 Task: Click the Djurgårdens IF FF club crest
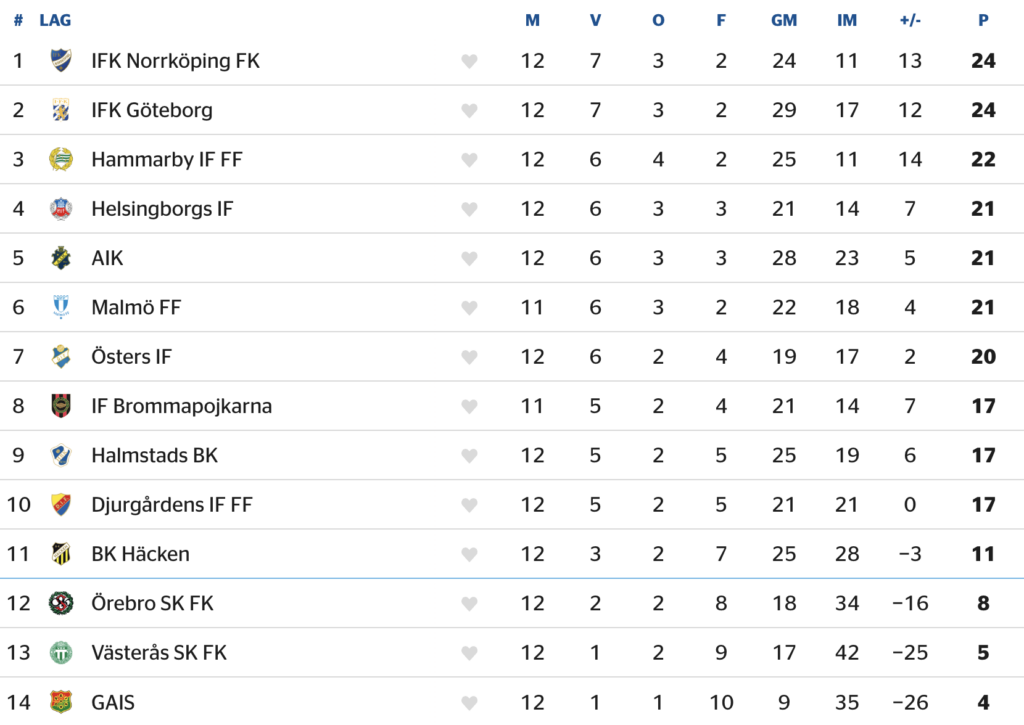(x=61, y=504)
